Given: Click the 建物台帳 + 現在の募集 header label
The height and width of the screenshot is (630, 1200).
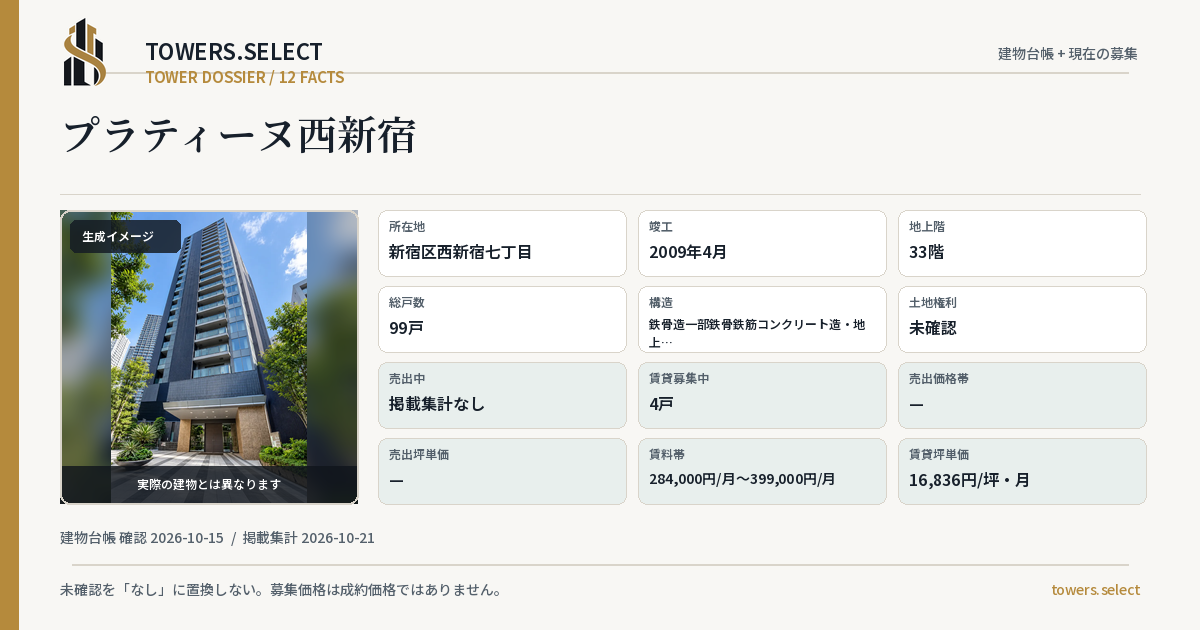Looking at the screenshot, I should pos(1068,54).
